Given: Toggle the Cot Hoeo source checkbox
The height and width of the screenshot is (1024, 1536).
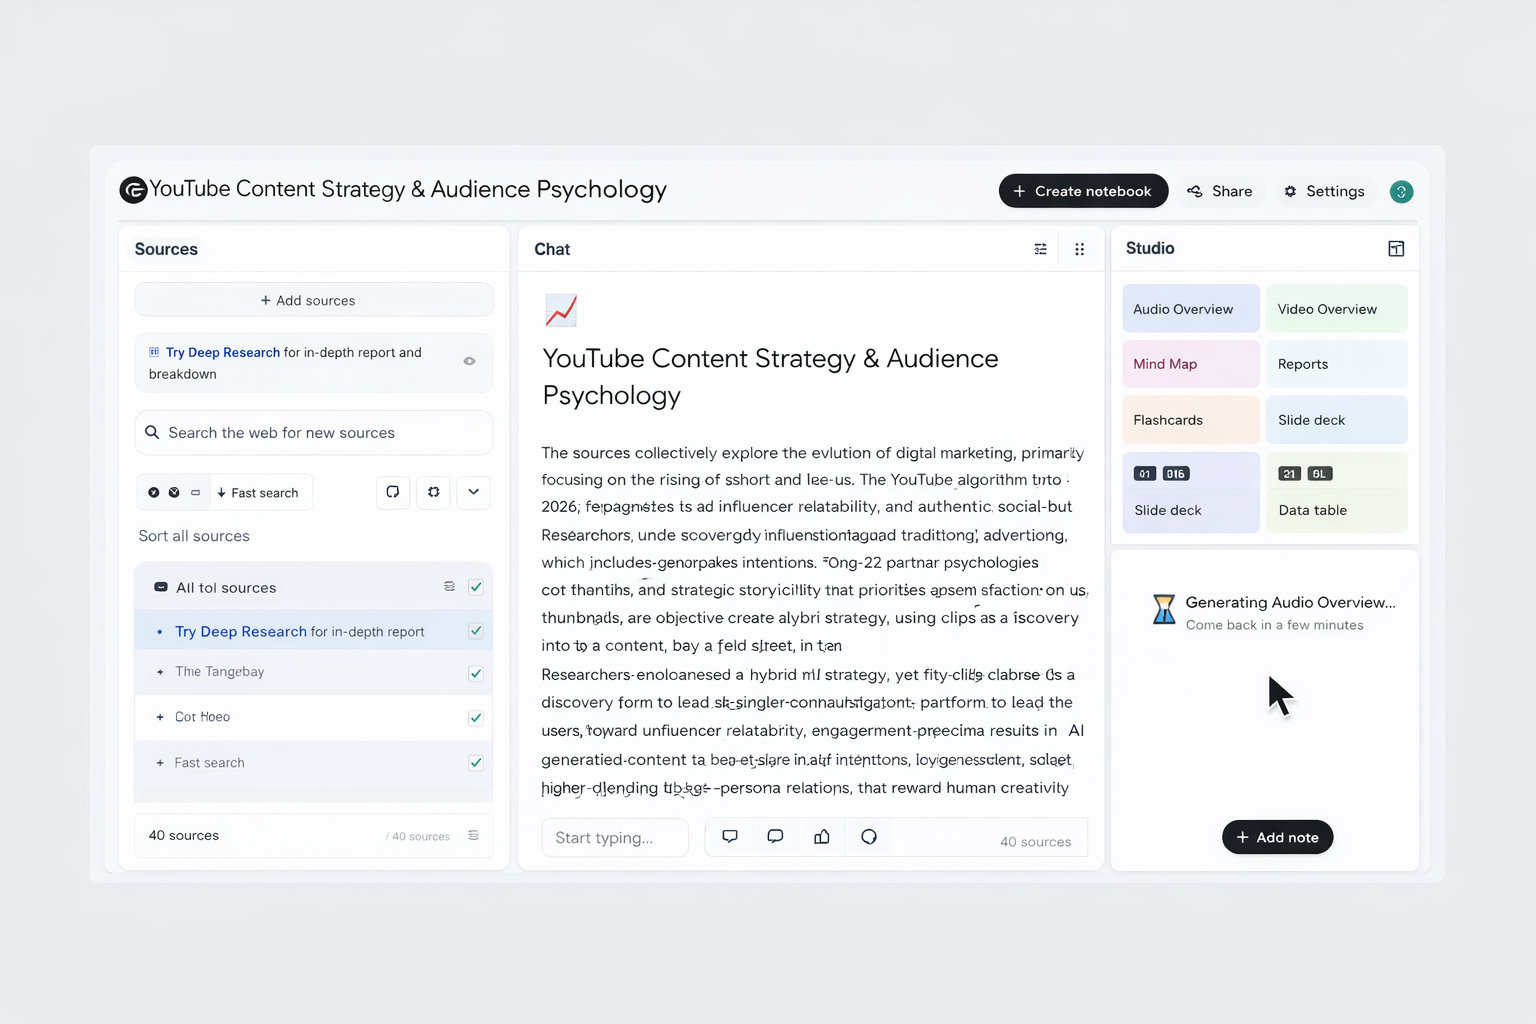Looking at the screenshot, I should click(x=476, y=718).
